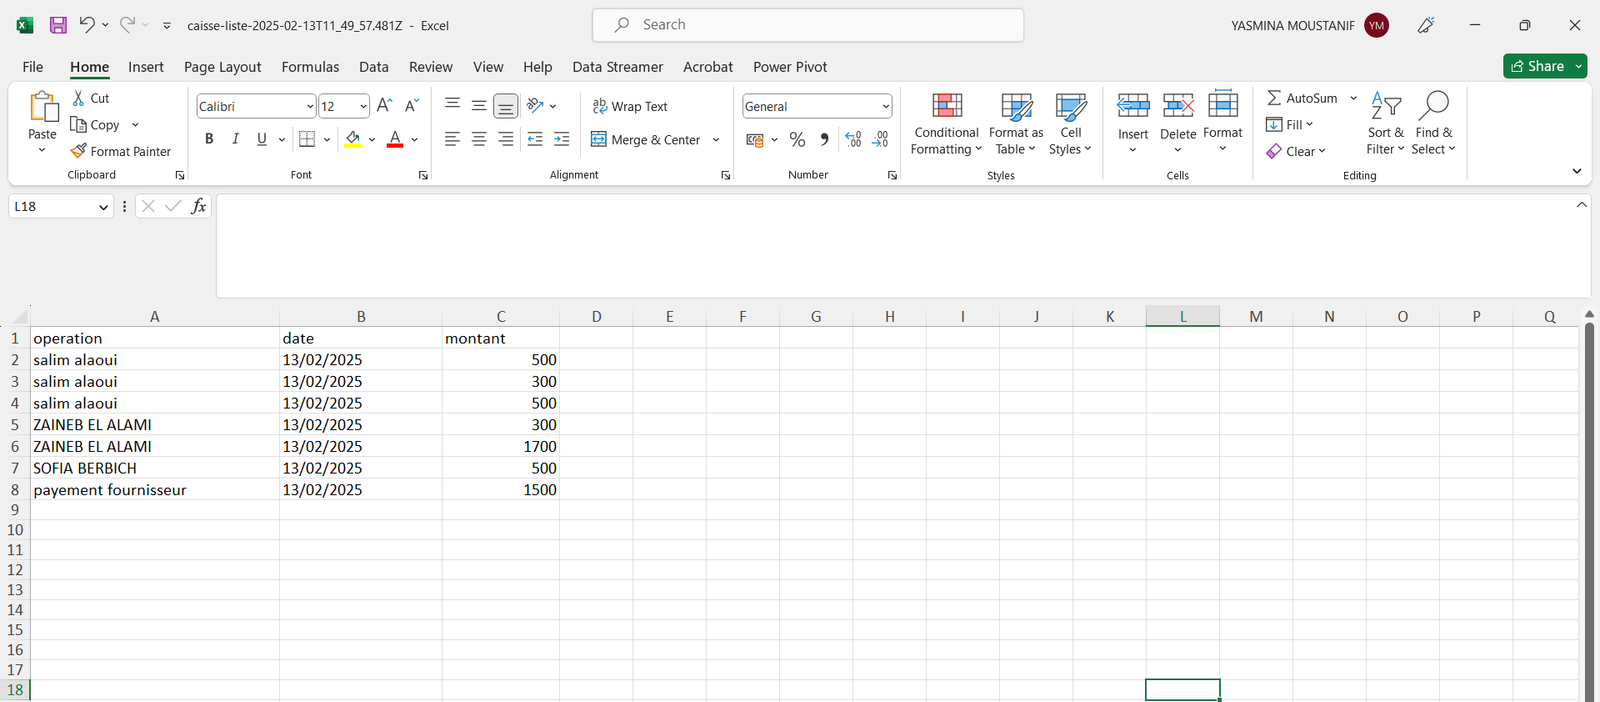
Task: Switch to the Page Layout tab
Action: point(222,67)
